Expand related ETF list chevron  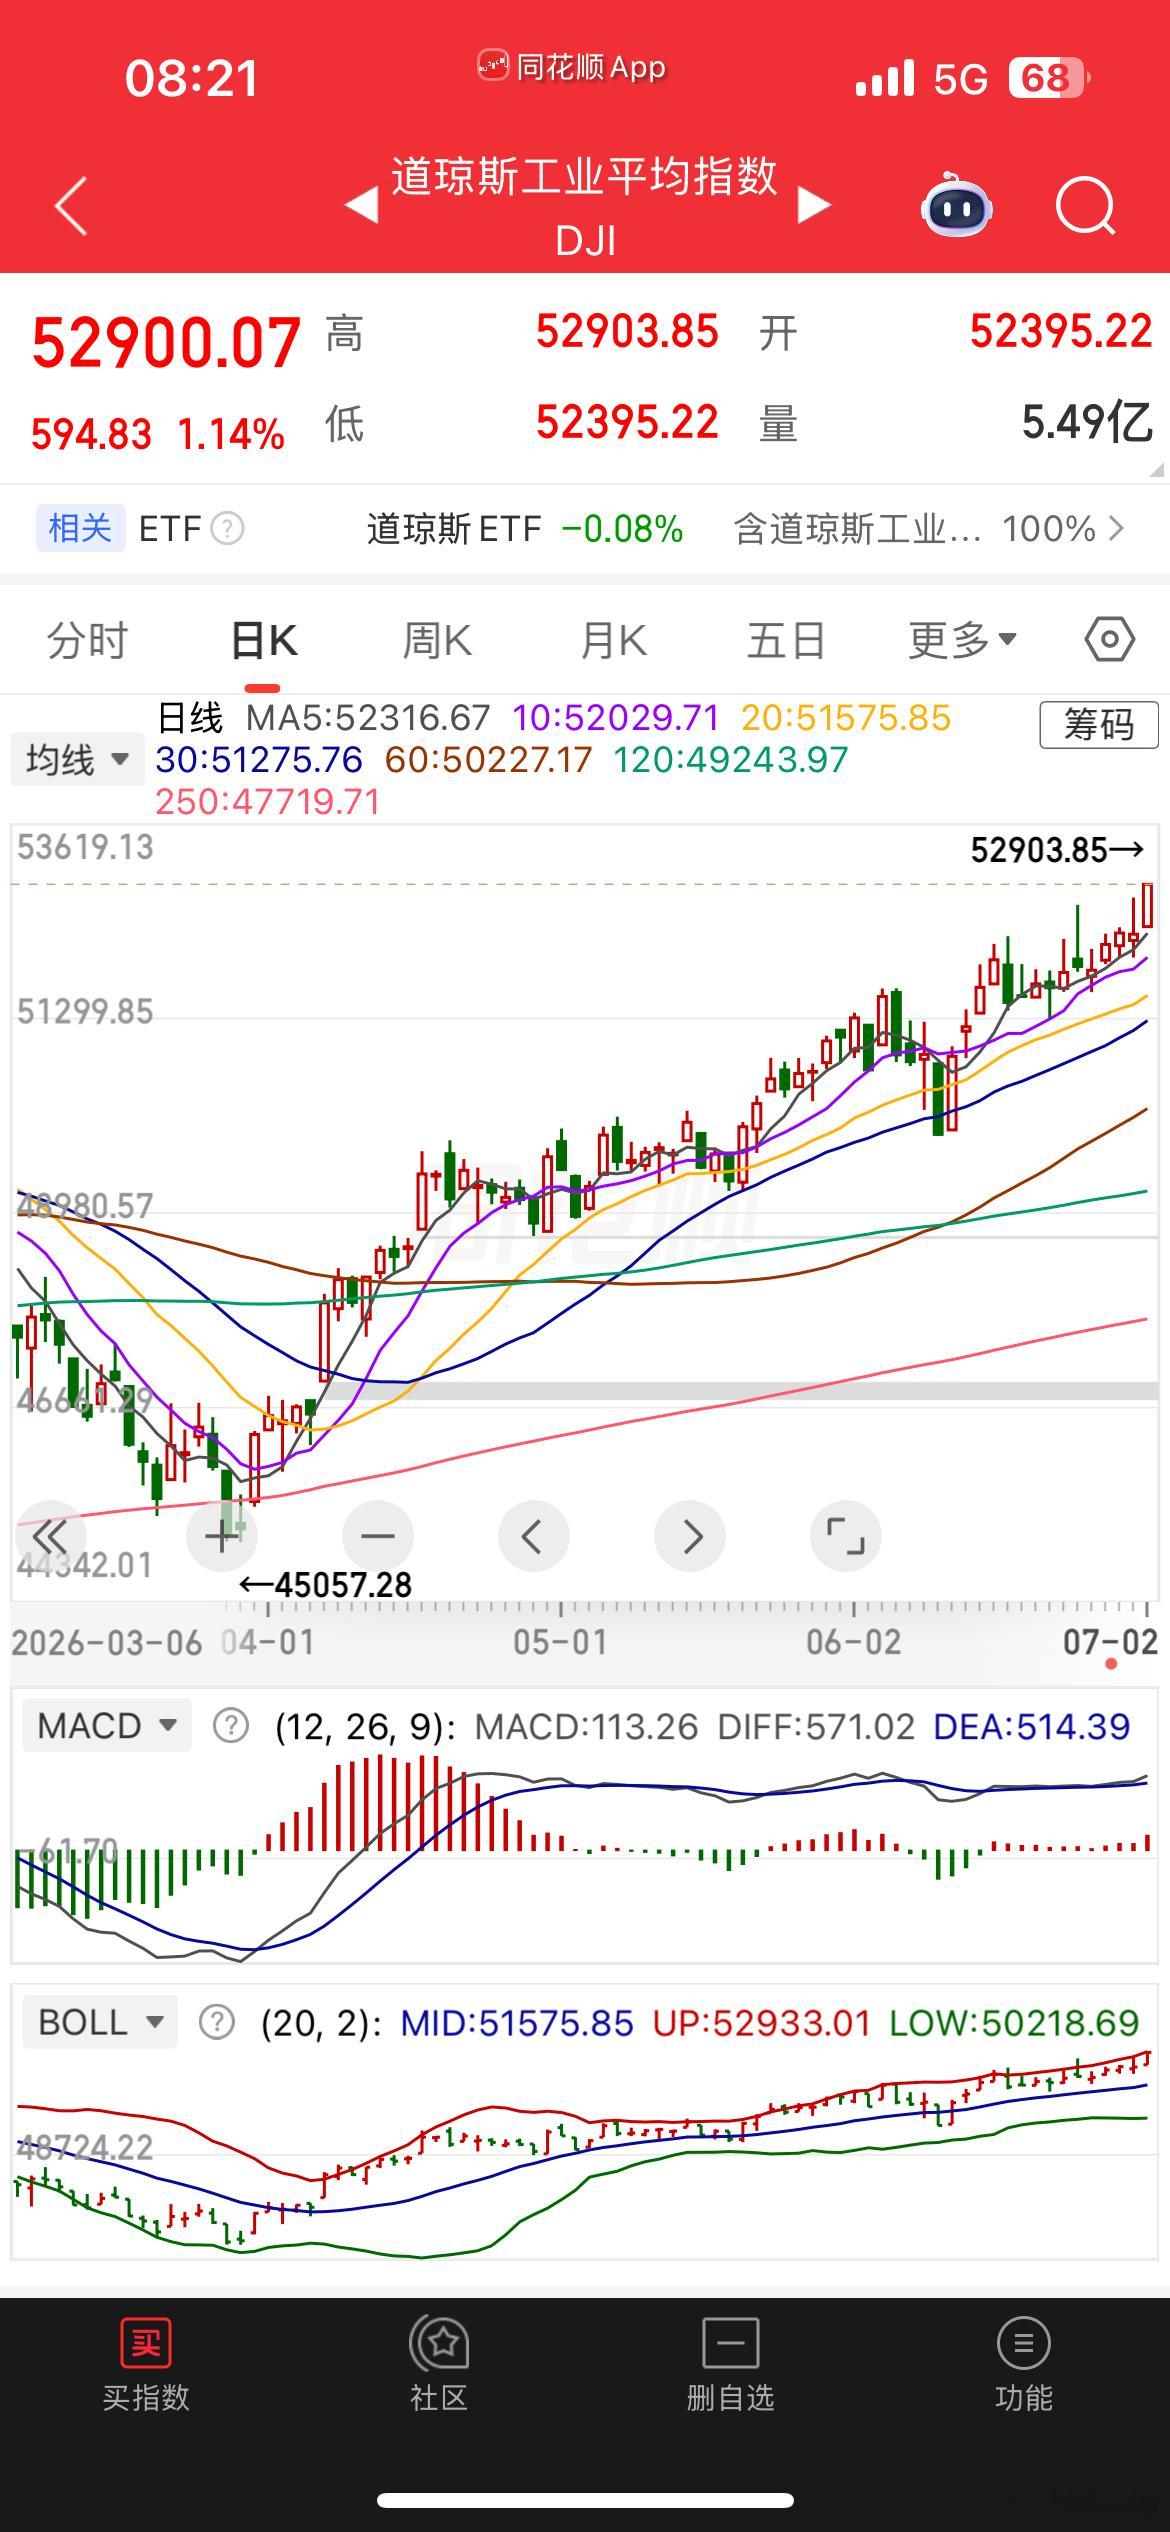pos(1117,528)
